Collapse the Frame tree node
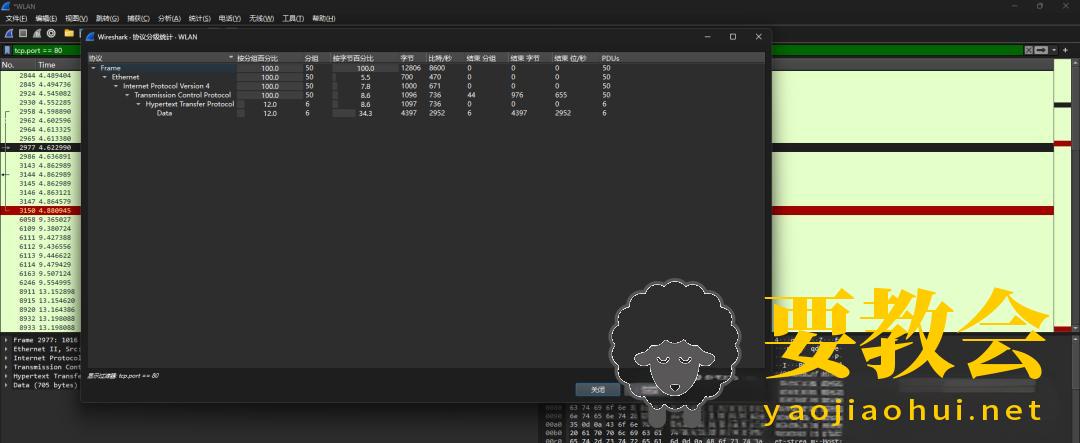 point(93,68)
